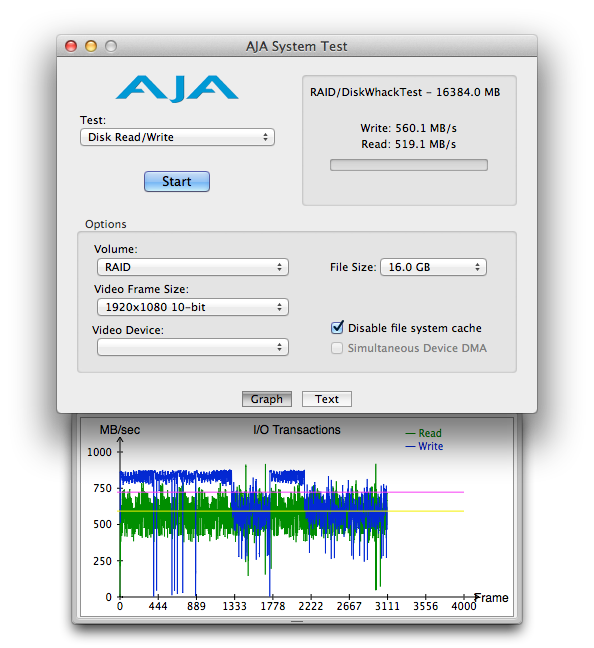Click the Video Device: label

[x=128, y=330]
